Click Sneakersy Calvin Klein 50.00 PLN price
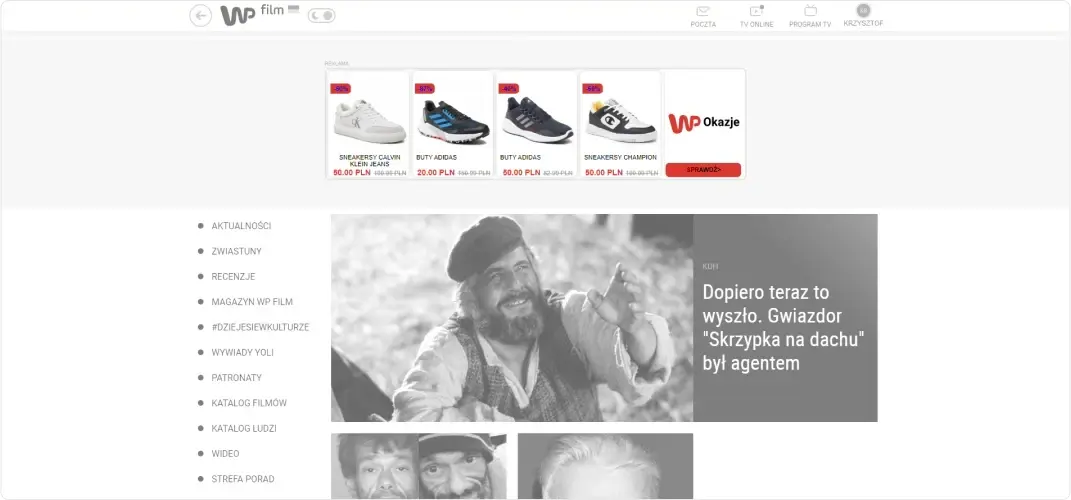Screen dimensions: 1071x500 (x=352, y=173)
